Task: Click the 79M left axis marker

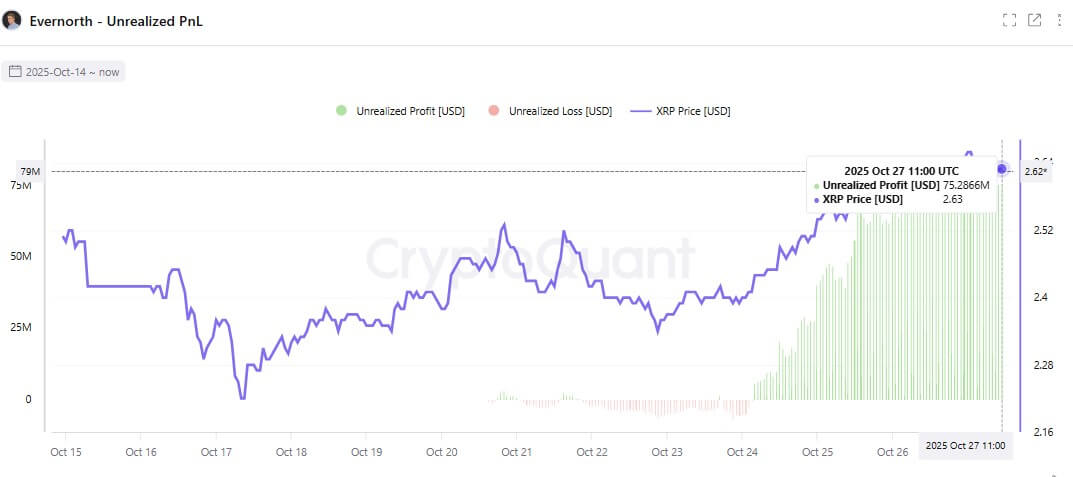Action: click(30, 172)
